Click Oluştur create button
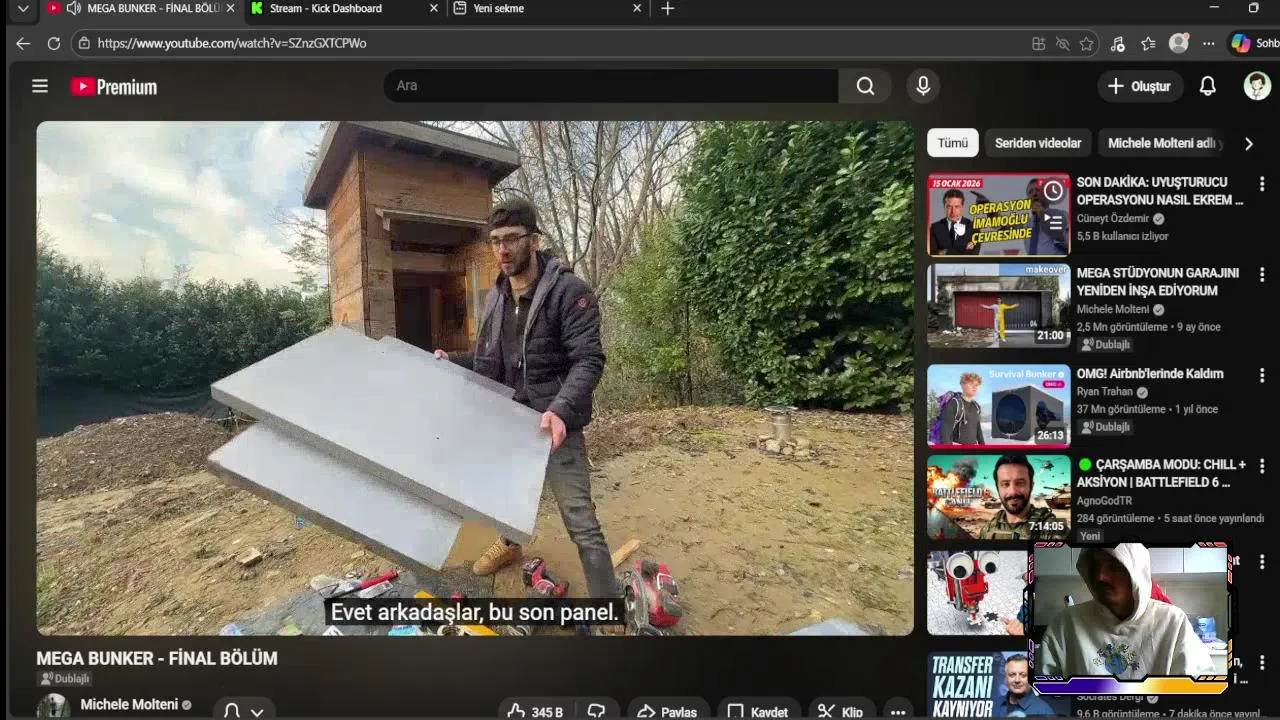The width and height of the screenshot is (1280, 720). click(x=1139, y=86)
